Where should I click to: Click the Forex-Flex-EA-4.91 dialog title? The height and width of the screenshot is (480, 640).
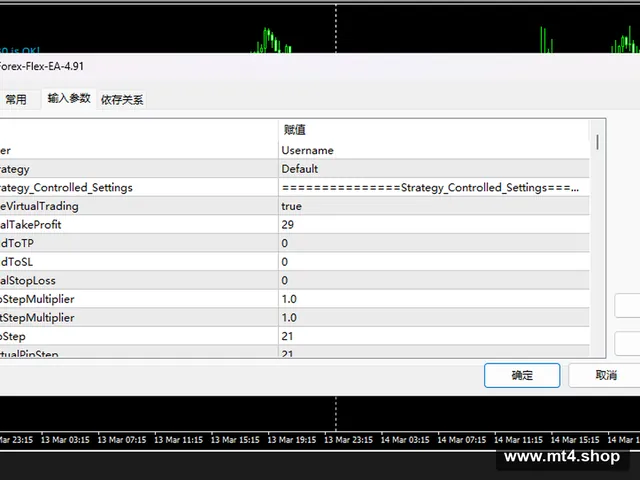tap(42, 66)
